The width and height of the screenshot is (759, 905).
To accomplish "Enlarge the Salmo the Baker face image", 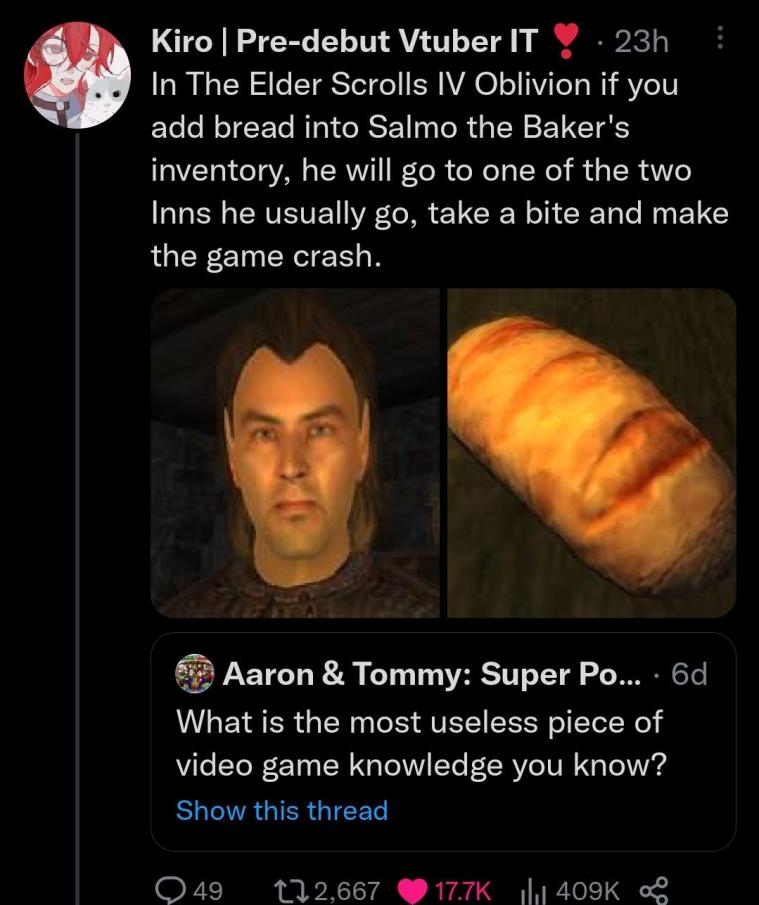I will coord(295,452).
